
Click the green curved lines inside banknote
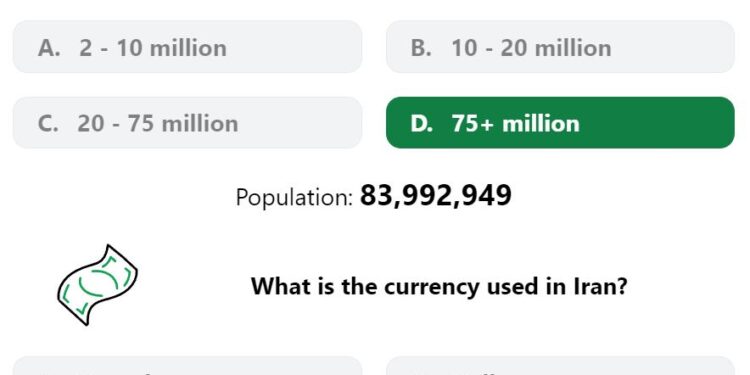pos(99,284)
